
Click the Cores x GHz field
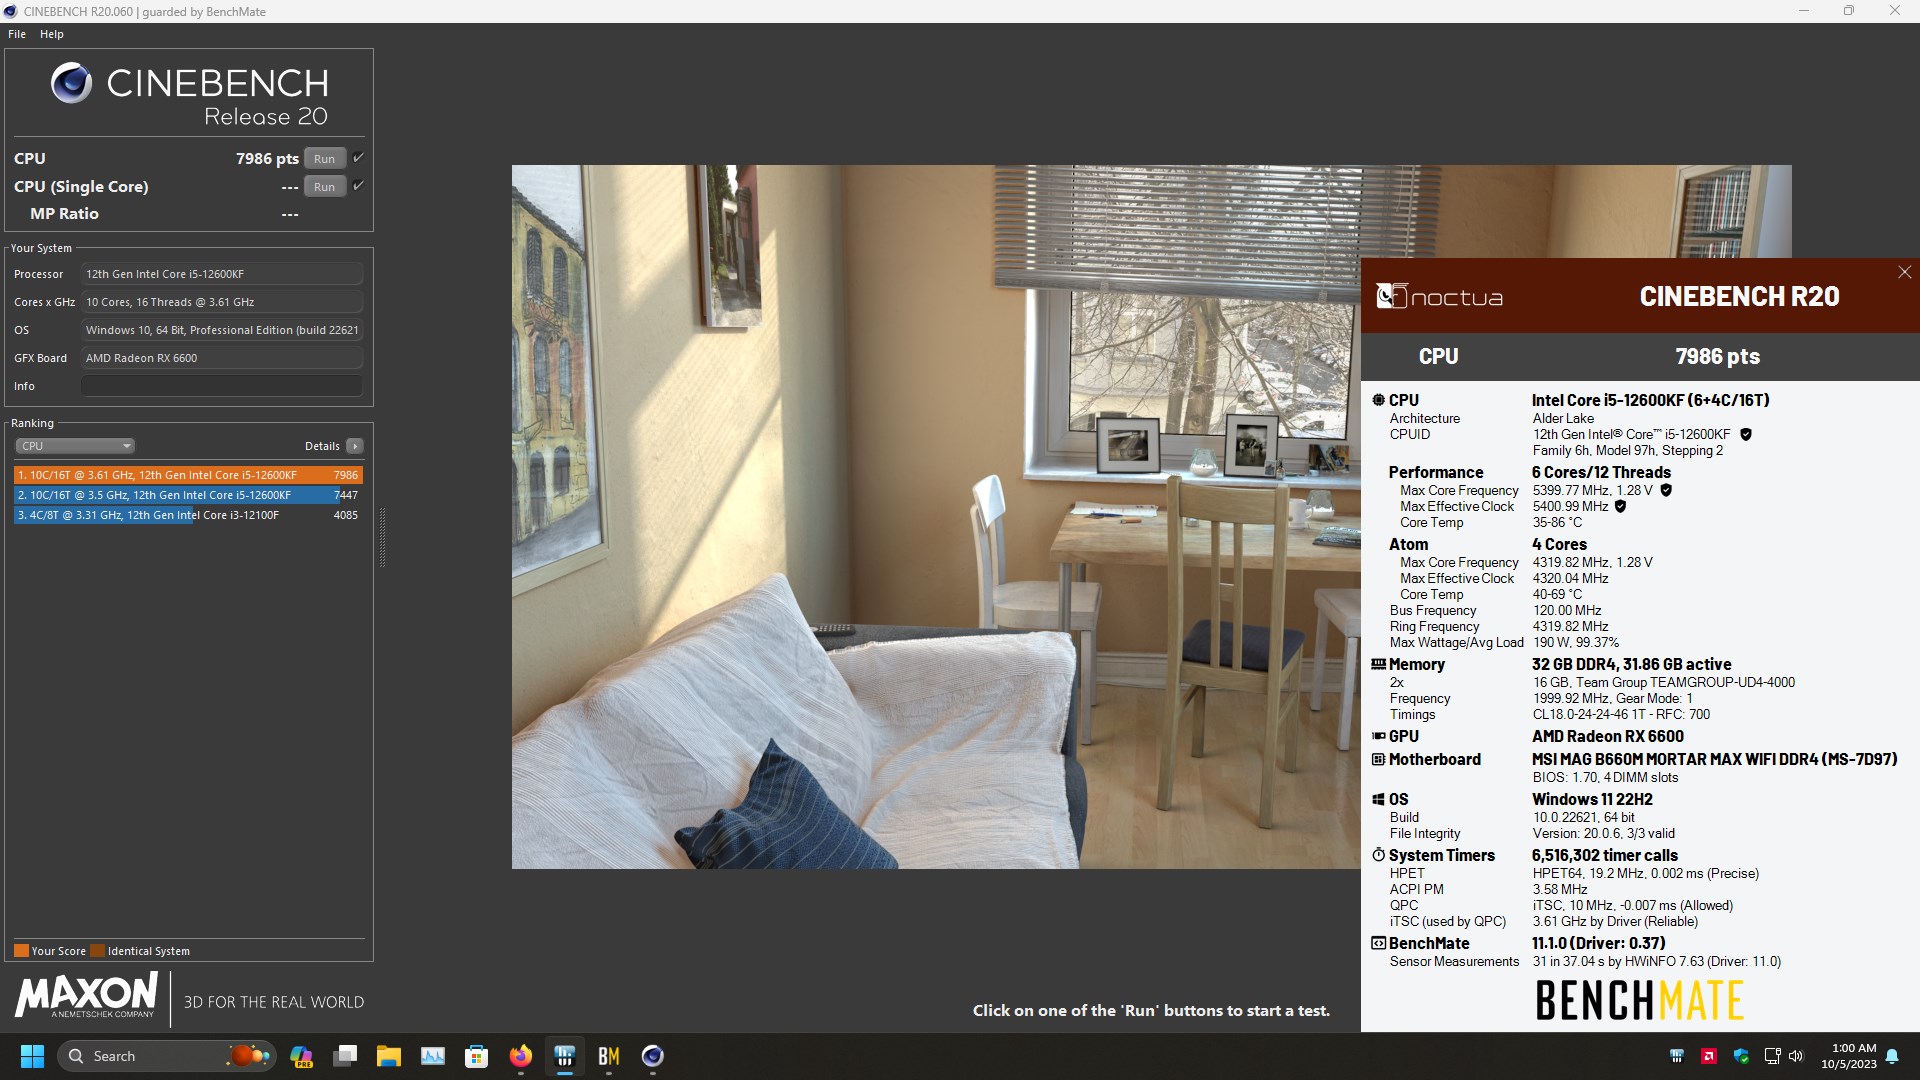point(222,302)
